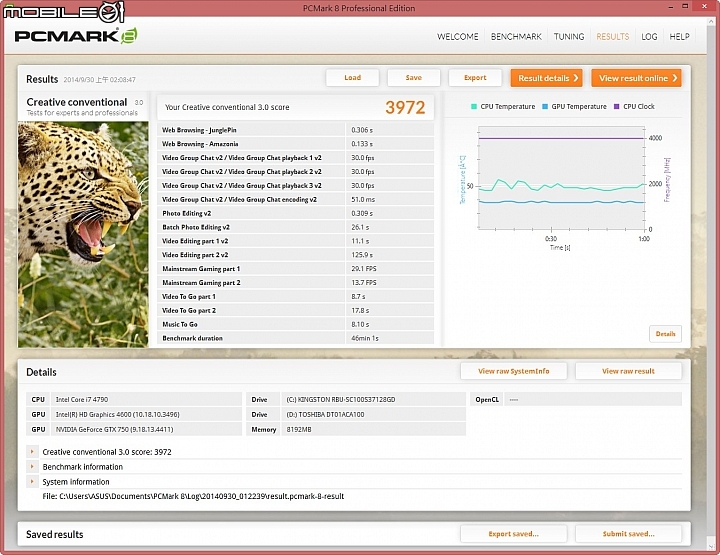Click the chart Details button
The image size is (720, 555).
click(x=665, y=334)
